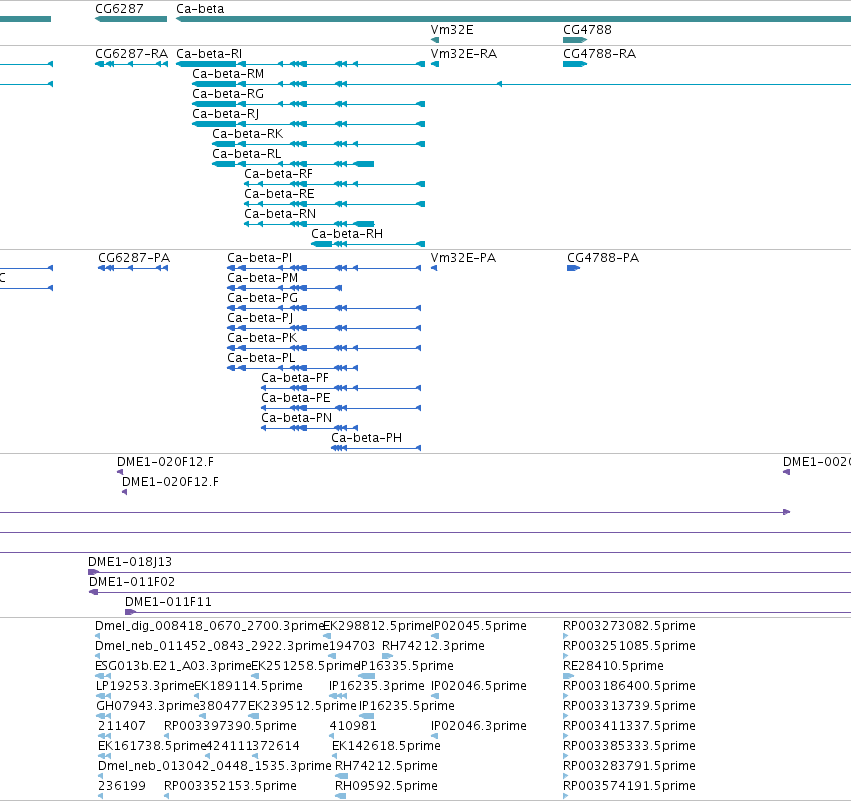Click transcript label Ca-beta-RG
The image size is (851, 801).
pyautogui.click(x=228, y=94)
